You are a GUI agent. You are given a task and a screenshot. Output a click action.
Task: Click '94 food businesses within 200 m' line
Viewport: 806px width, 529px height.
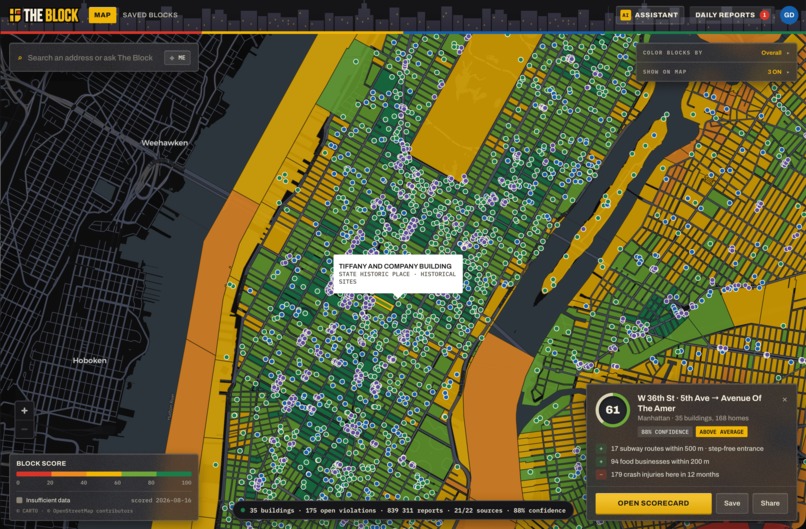tap(660, 462)
